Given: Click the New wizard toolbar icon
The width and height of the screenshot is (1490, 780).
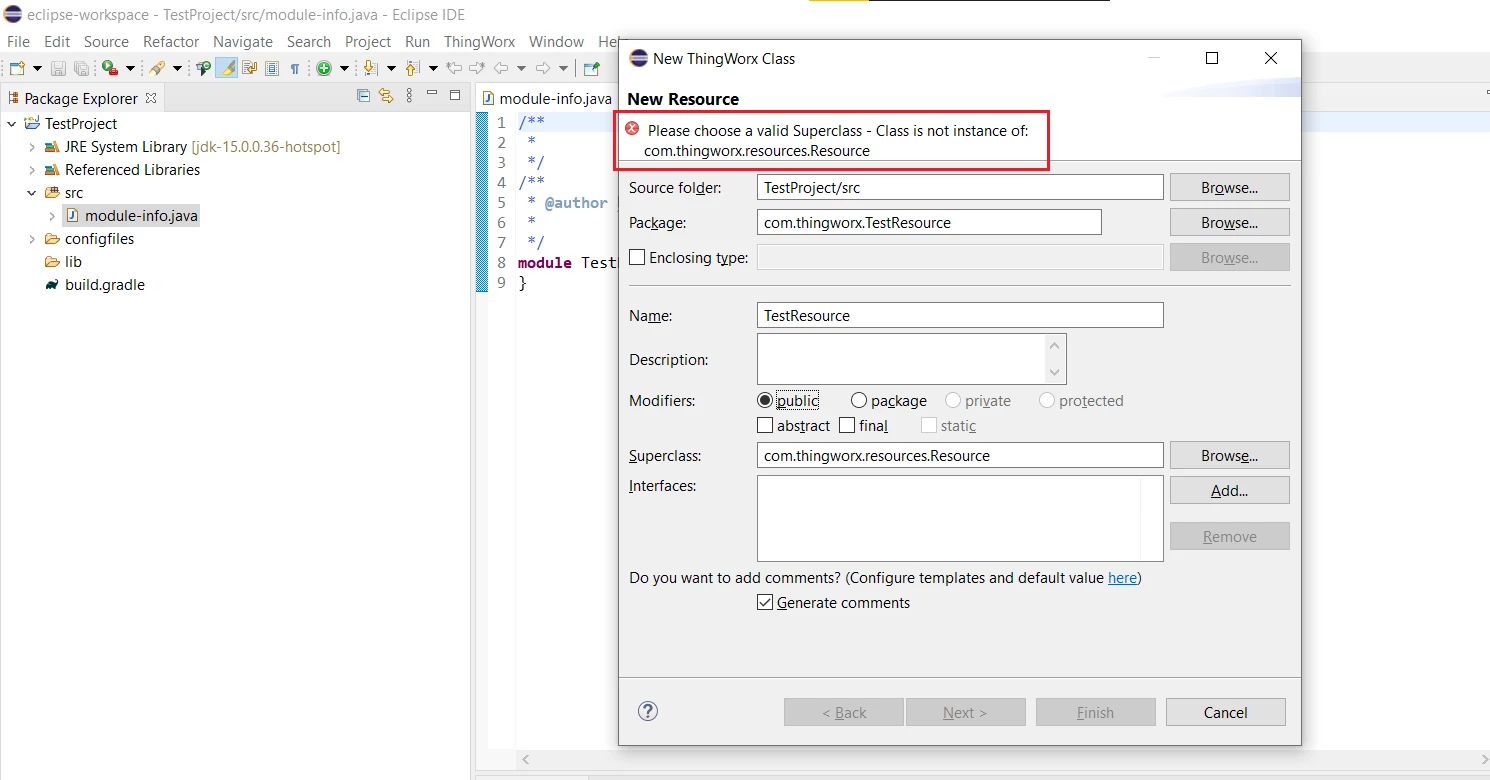Looking at the screenshot, I should coord(17,68).
